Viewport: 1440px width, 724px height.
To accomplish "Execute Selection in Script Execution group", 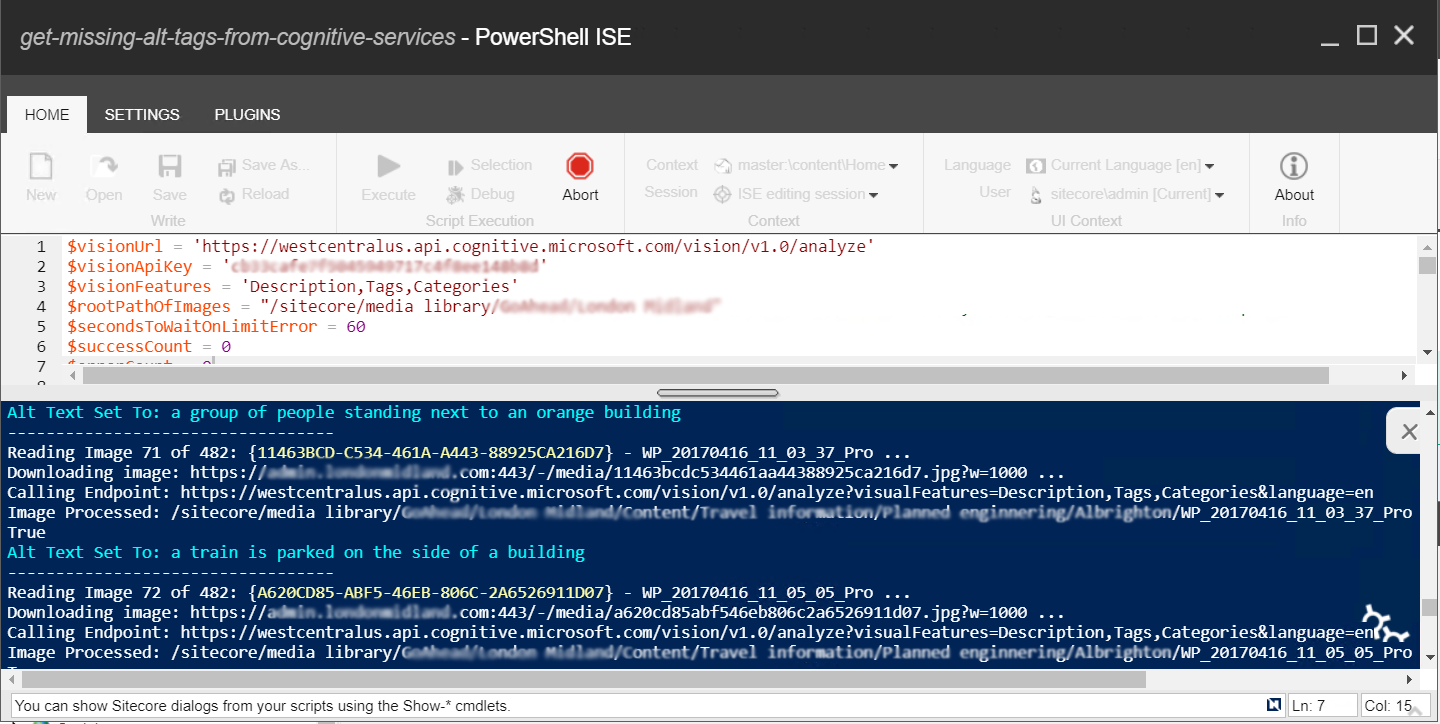I will [x=489, y=165].
